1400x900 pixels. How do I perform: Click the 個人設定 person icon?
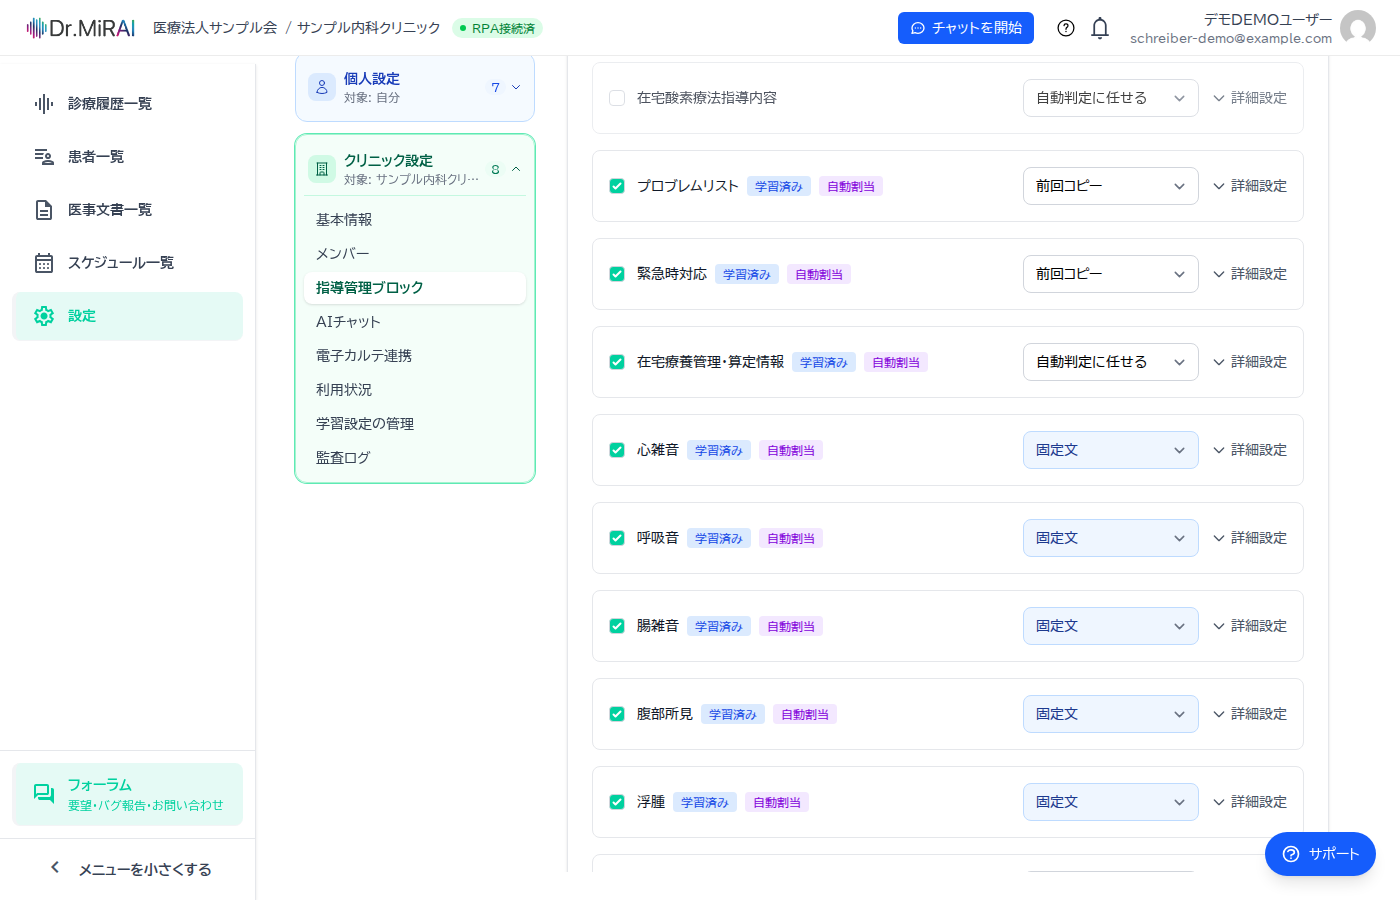pyautogui.click(x=322, y=88)
